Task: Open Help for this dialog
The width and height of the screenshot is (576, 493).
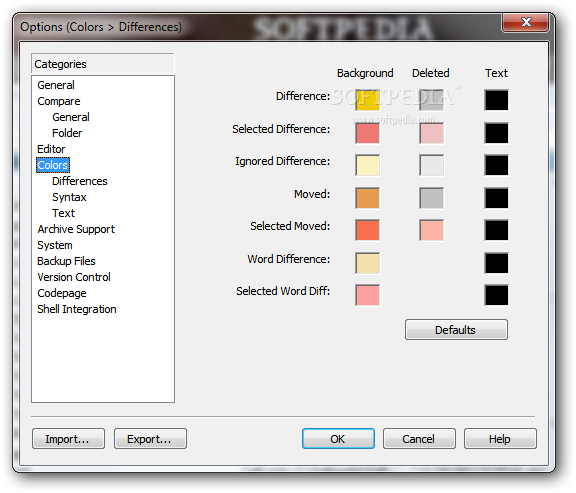Action: point(500,439)
